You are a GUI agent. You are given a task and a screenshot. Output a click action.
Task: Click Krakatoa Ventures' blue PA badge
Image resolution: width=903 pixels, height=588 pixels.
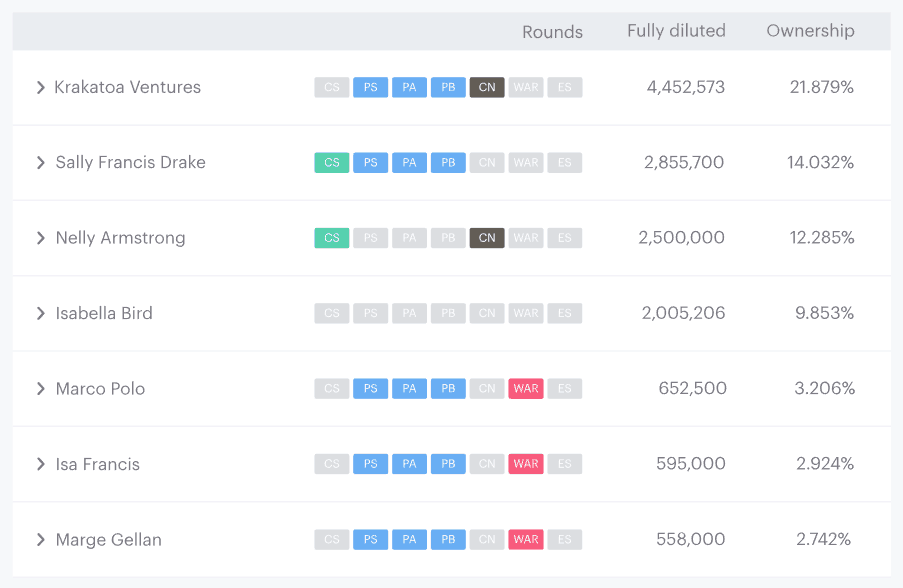coord(409,88)
